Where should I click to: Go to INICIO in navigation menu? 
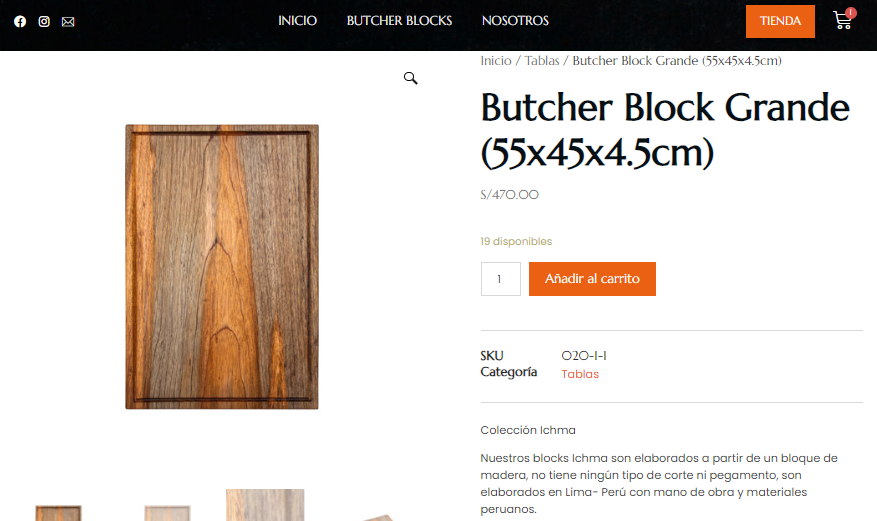tap(298, 21)
